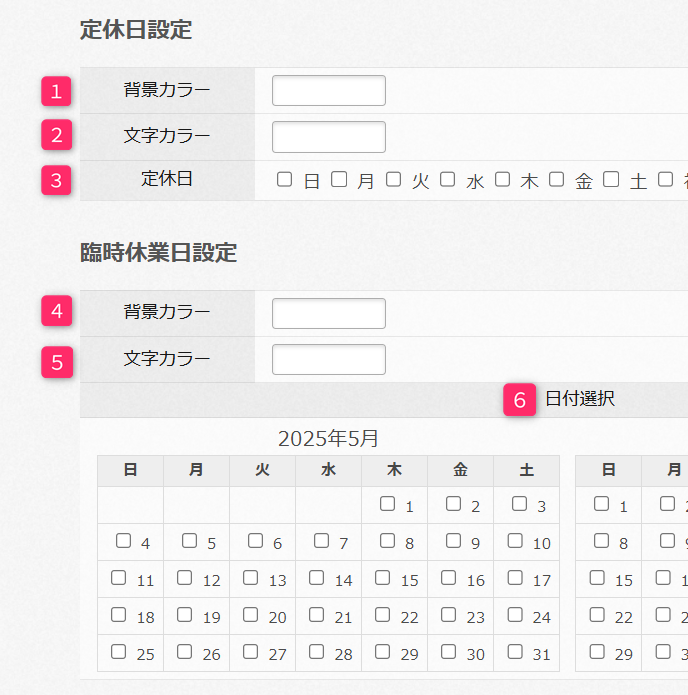
Task: Mark May 20 as a temporary closure day
Action: click(x=251, y=615)
